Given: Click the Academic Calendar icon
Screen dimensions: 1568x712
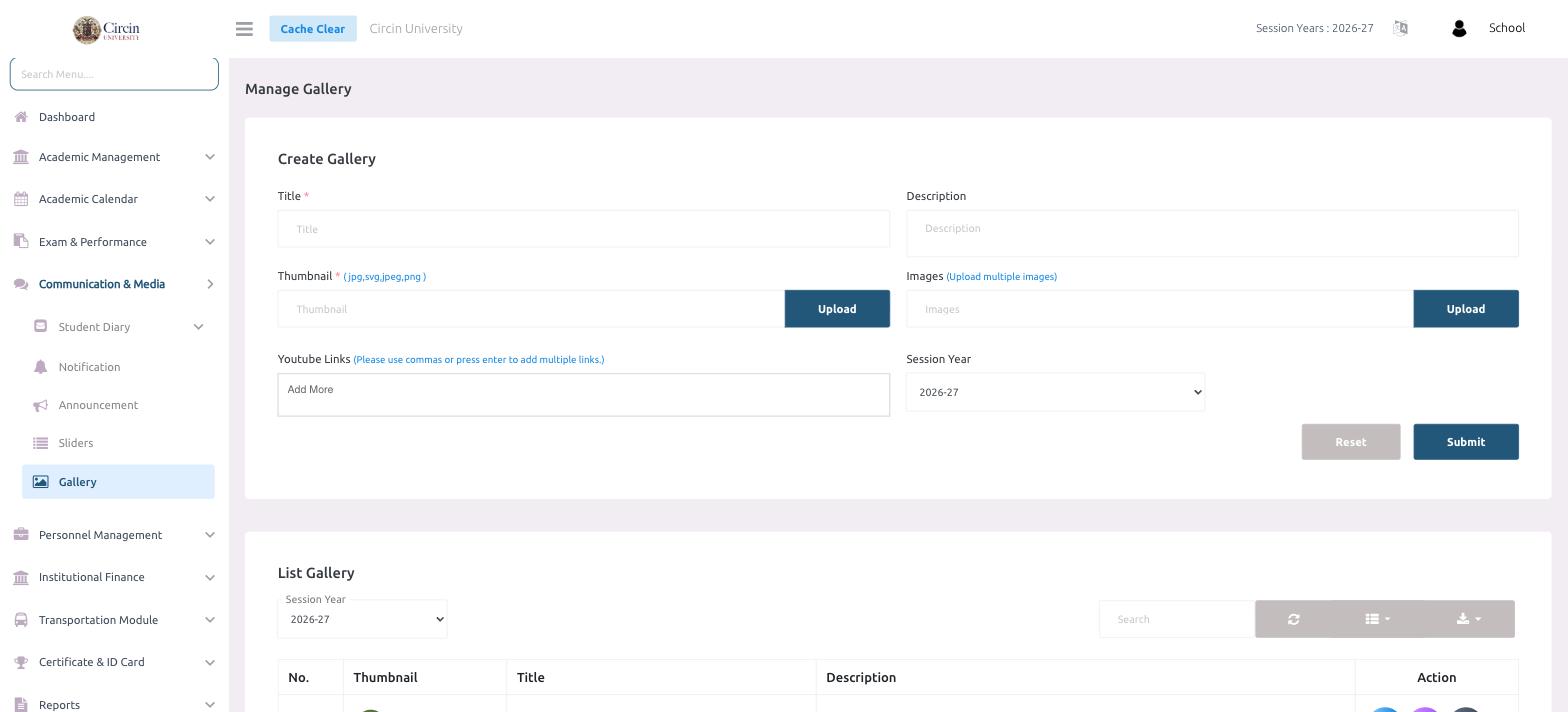Looking at the screenshot, I should (x=21, y=199).
